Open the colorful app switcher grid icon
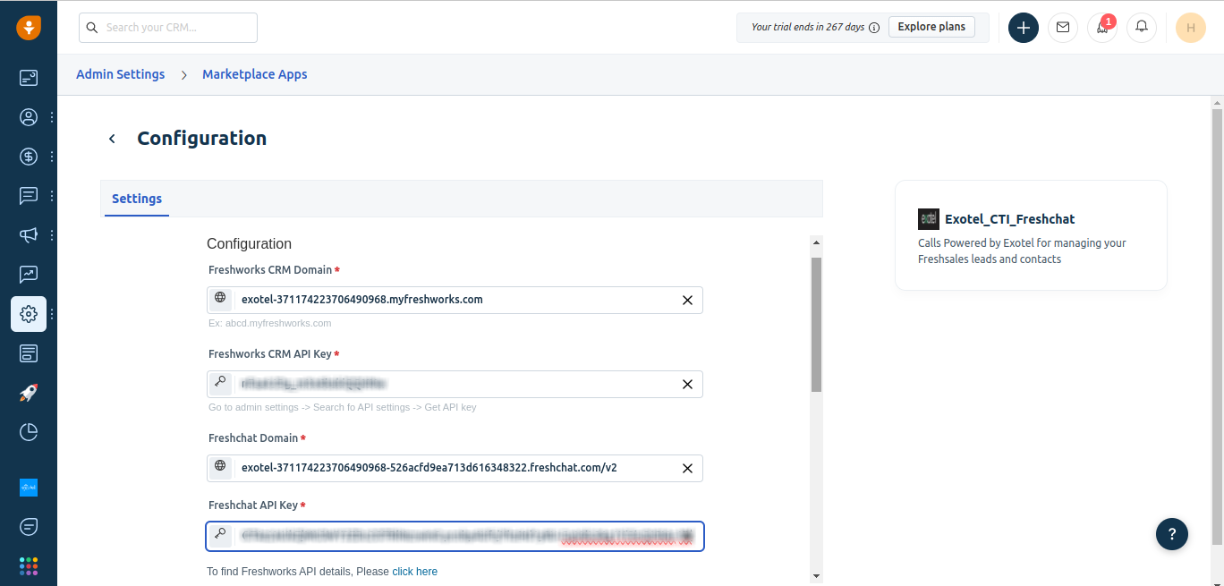 click(28, 565)
